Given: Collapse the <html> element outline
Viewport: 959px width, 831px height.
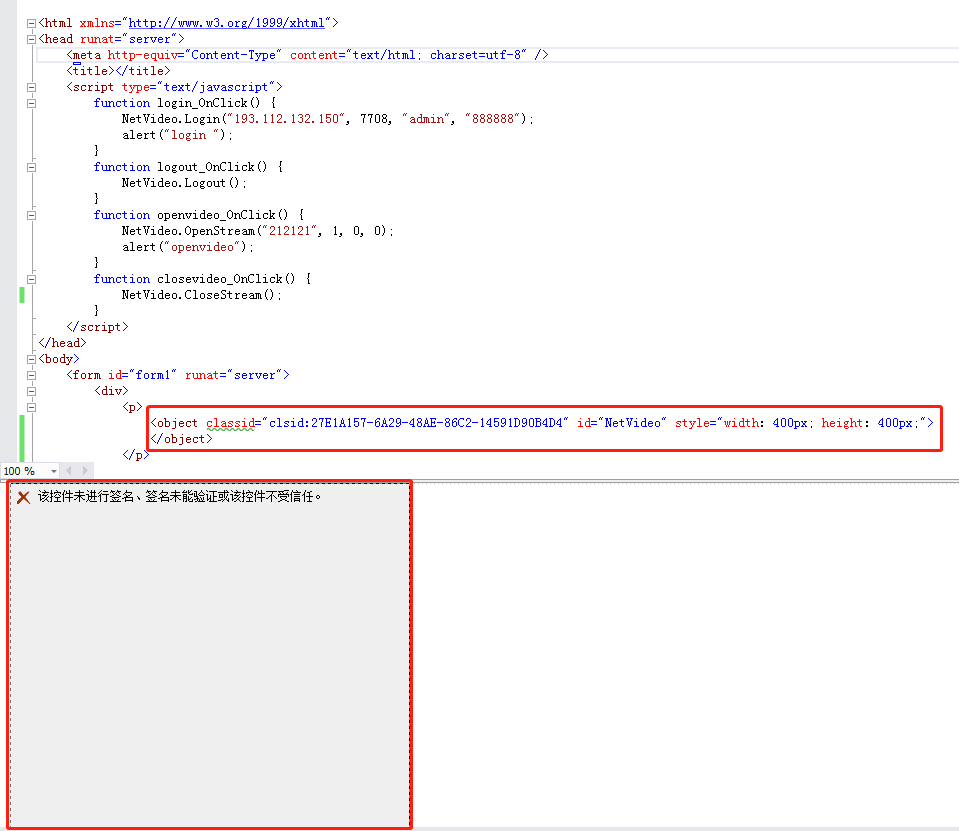Looking at the screenshot, I should [31, 23].
